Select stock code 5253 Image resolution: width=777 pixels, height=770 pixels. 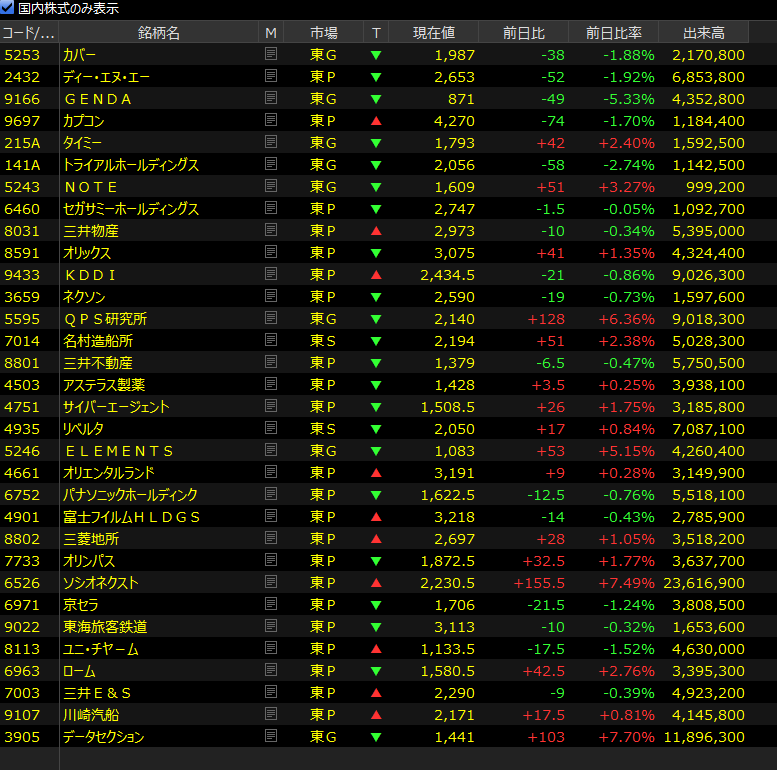point(22,55)
